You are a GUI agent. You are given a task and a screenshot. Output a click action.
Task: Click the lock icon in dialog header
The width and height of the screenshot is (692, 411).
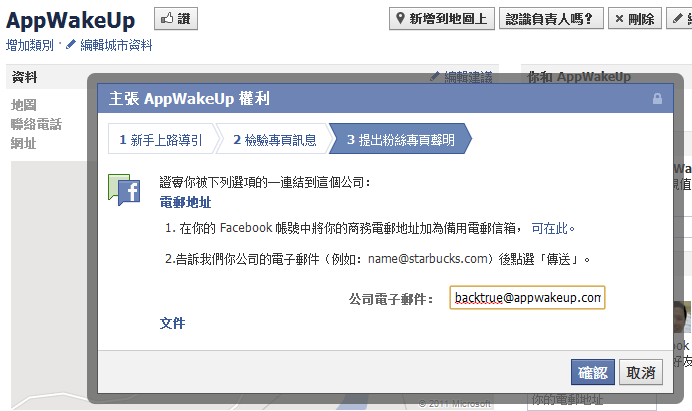pos(657,98)
